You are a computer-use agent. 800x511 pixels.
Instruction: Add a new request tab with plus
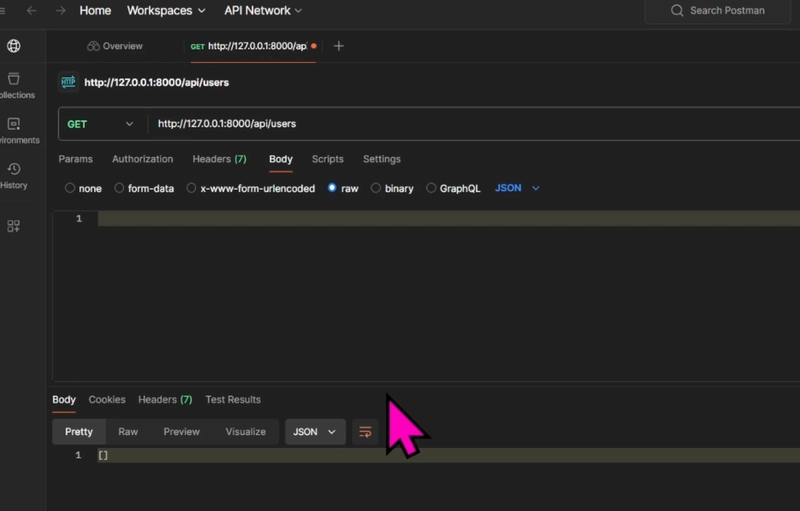pos(338,46)
